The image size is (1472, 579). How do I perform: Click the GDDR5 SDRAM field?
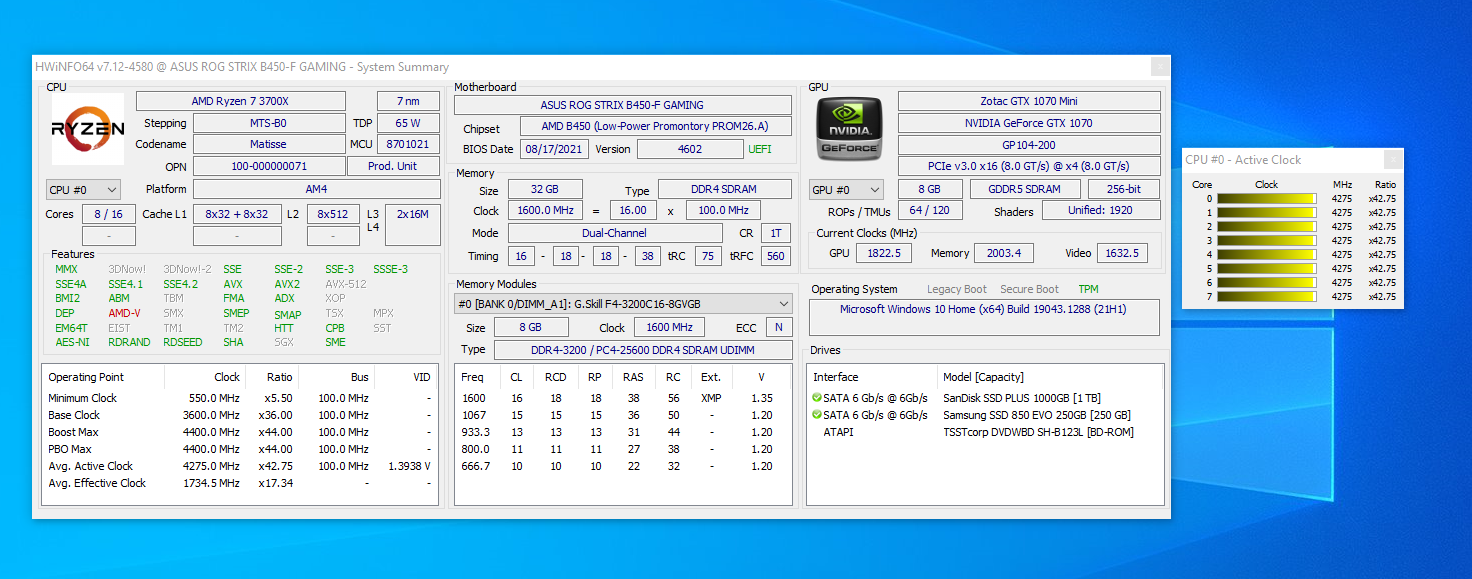pyautogui.click(x=1025, y=189)
